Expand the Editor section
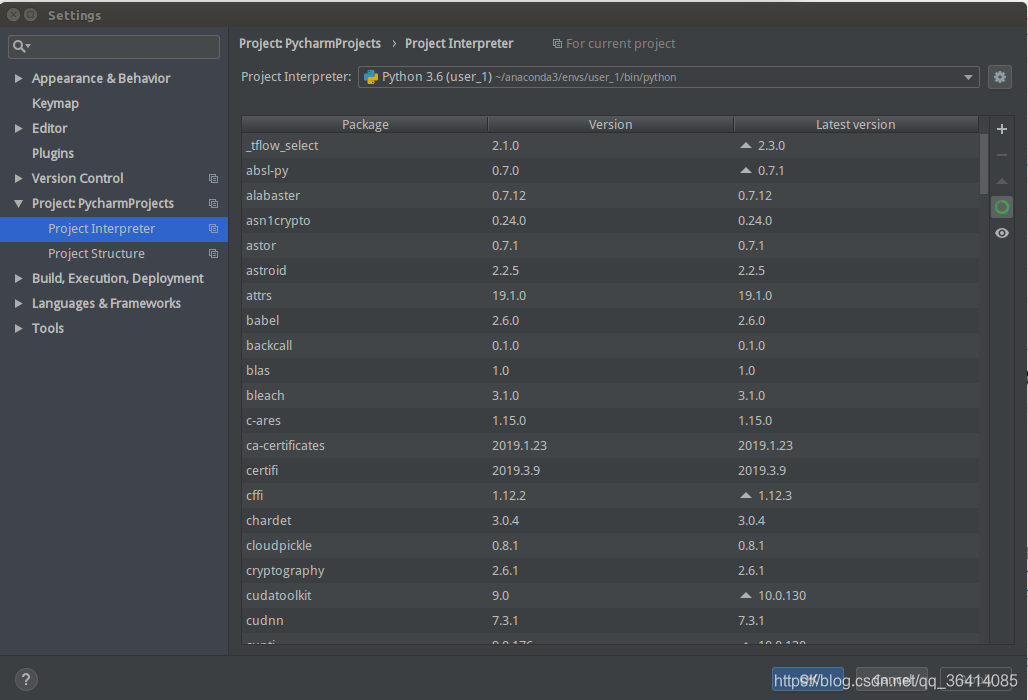Viewport: 1028px width, 700px height. [18, 128]
